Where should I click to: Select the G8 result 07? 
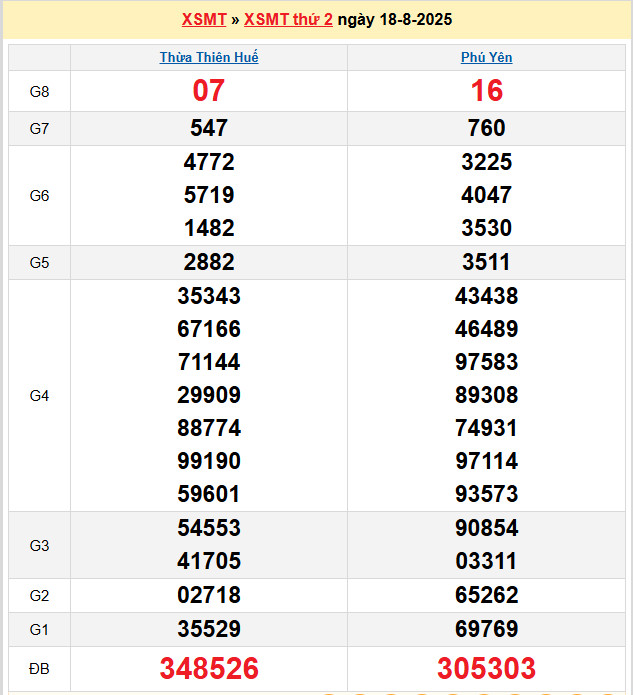(209, 91)
